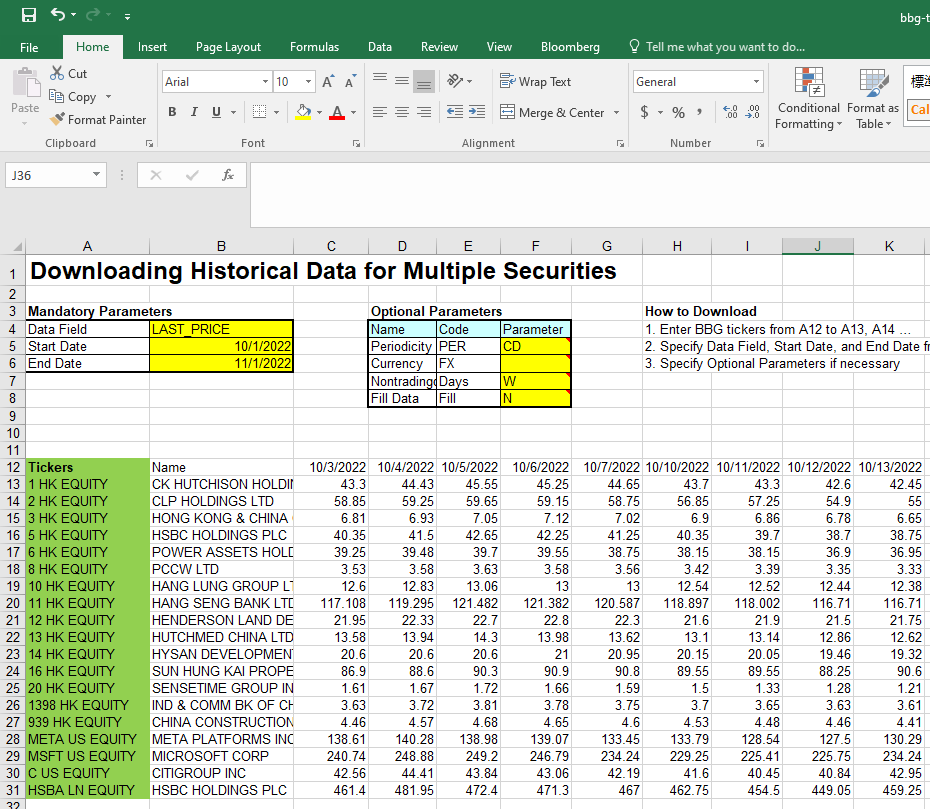Viewport: 930px width, 809px height.
Task: Click the Format as Table button
Action: (x=873, y=99)
